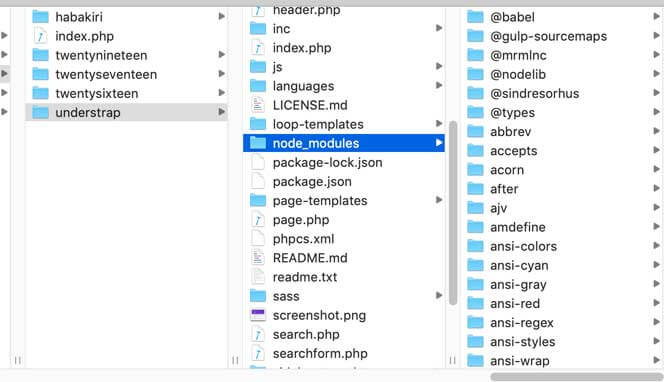Click the README.md document icon

coord(258,258)
